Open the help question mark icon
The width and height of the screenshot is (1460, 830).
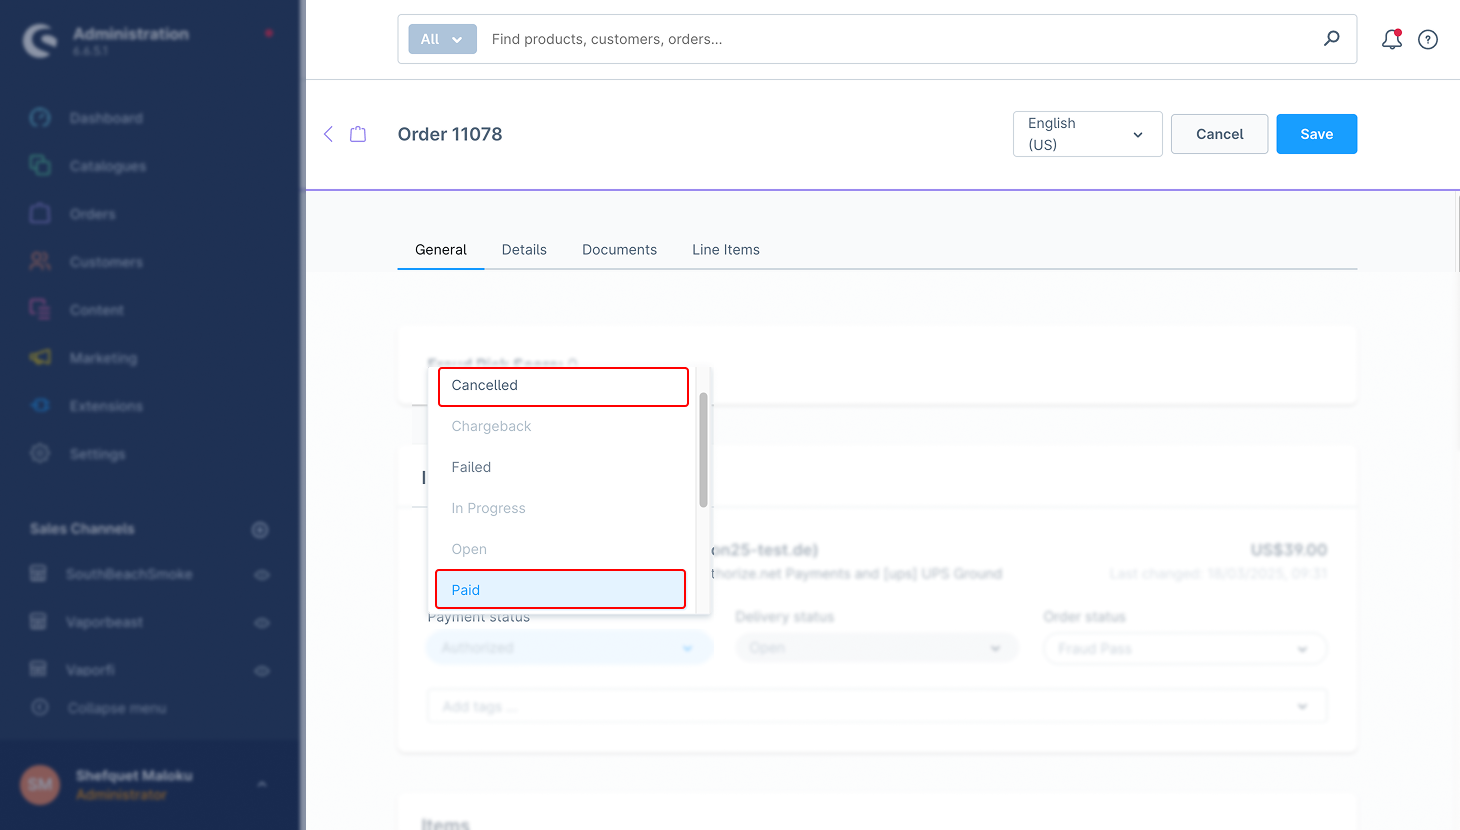pyautogui.click(x=1428, y=40)
